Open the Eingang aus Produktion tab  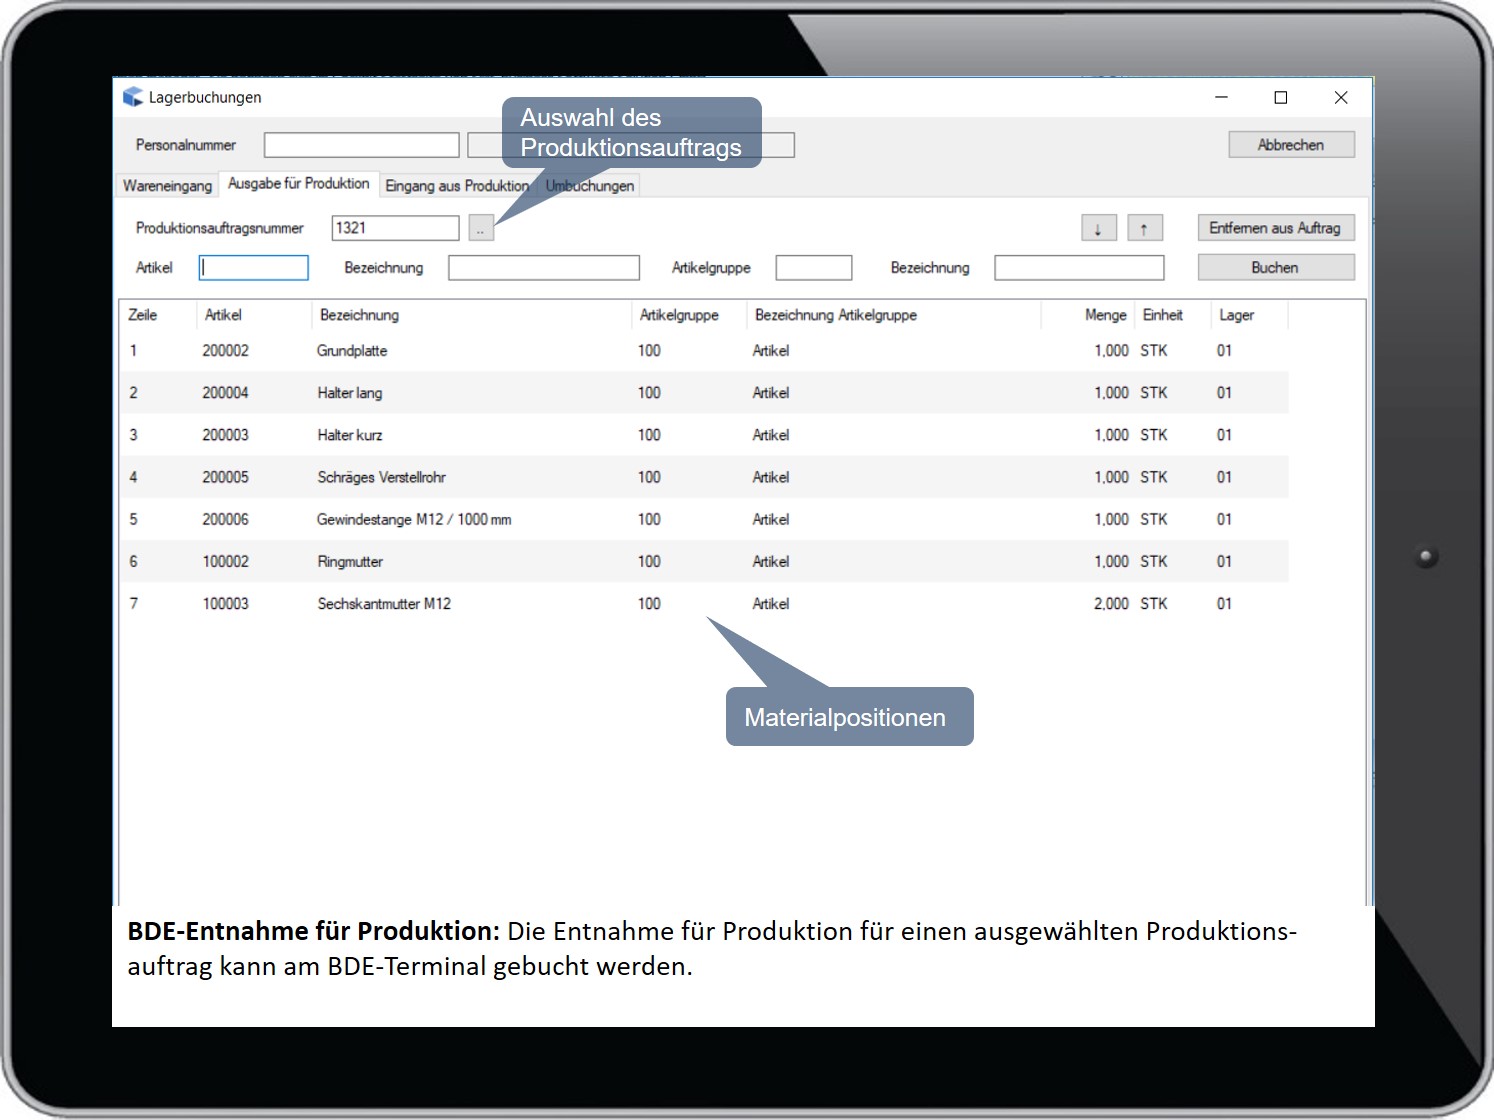coord(457,186)
